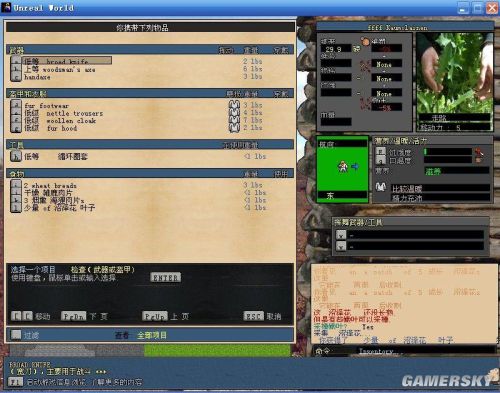The width and height of the screenshot is (500, 393).
Task: Minimize the Unreal World window
Action: tap(462, 8)
